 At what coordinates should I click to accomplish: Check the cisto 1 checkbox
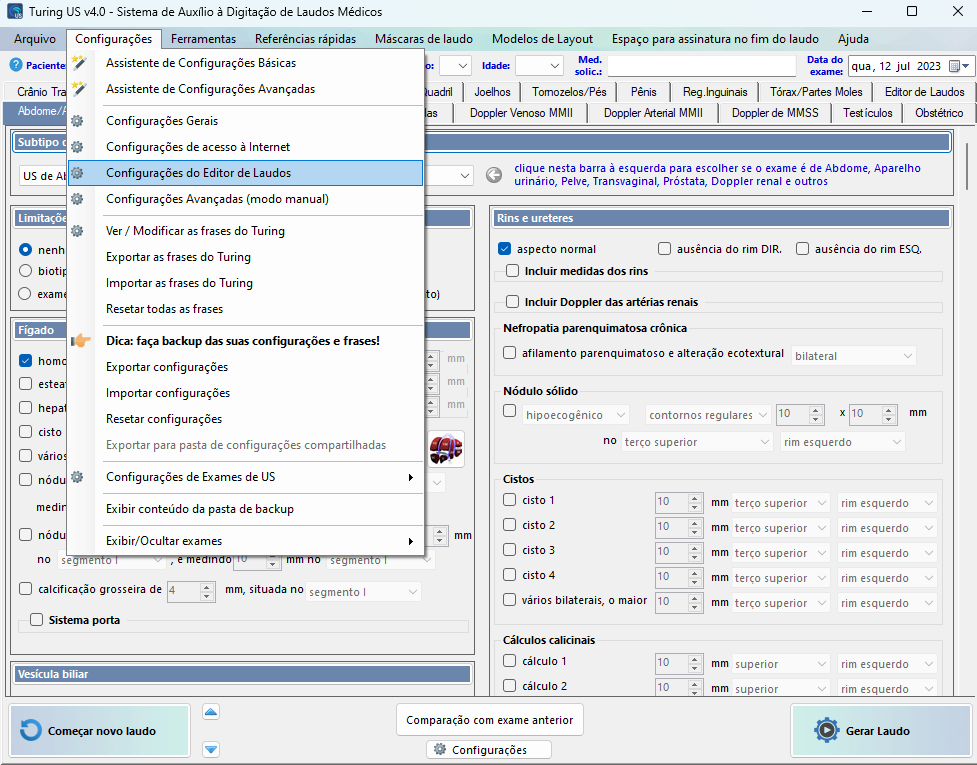(509, 500)
